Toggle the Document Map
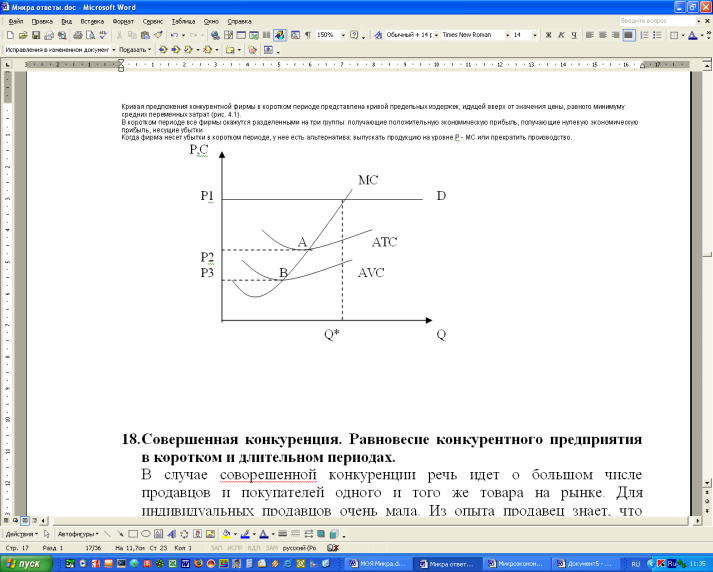Screen dimensions: 713x572 point(295,35)
